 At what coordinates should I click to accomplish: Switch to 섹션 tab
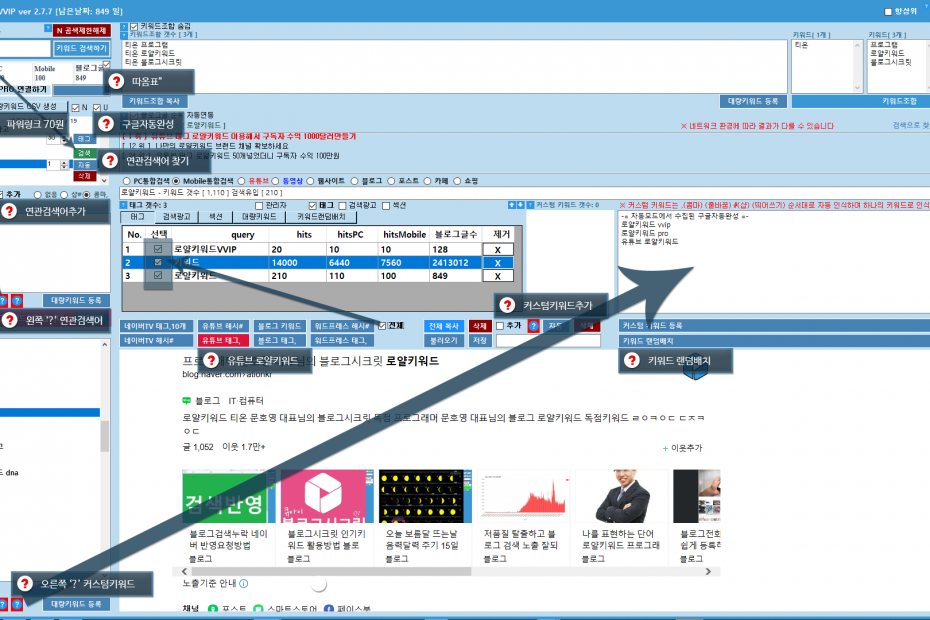(215, 217)
